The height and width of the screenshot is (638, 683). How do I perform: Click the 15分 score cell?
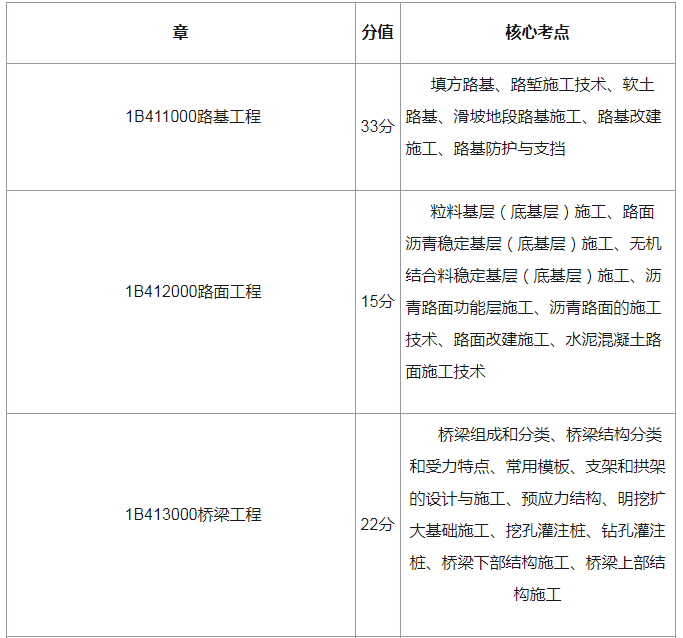(378, 301)
